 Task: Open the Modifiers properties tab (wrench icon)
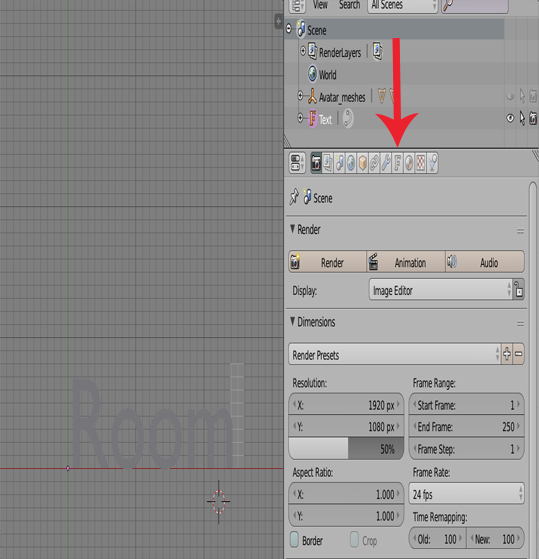pos(386,163)
